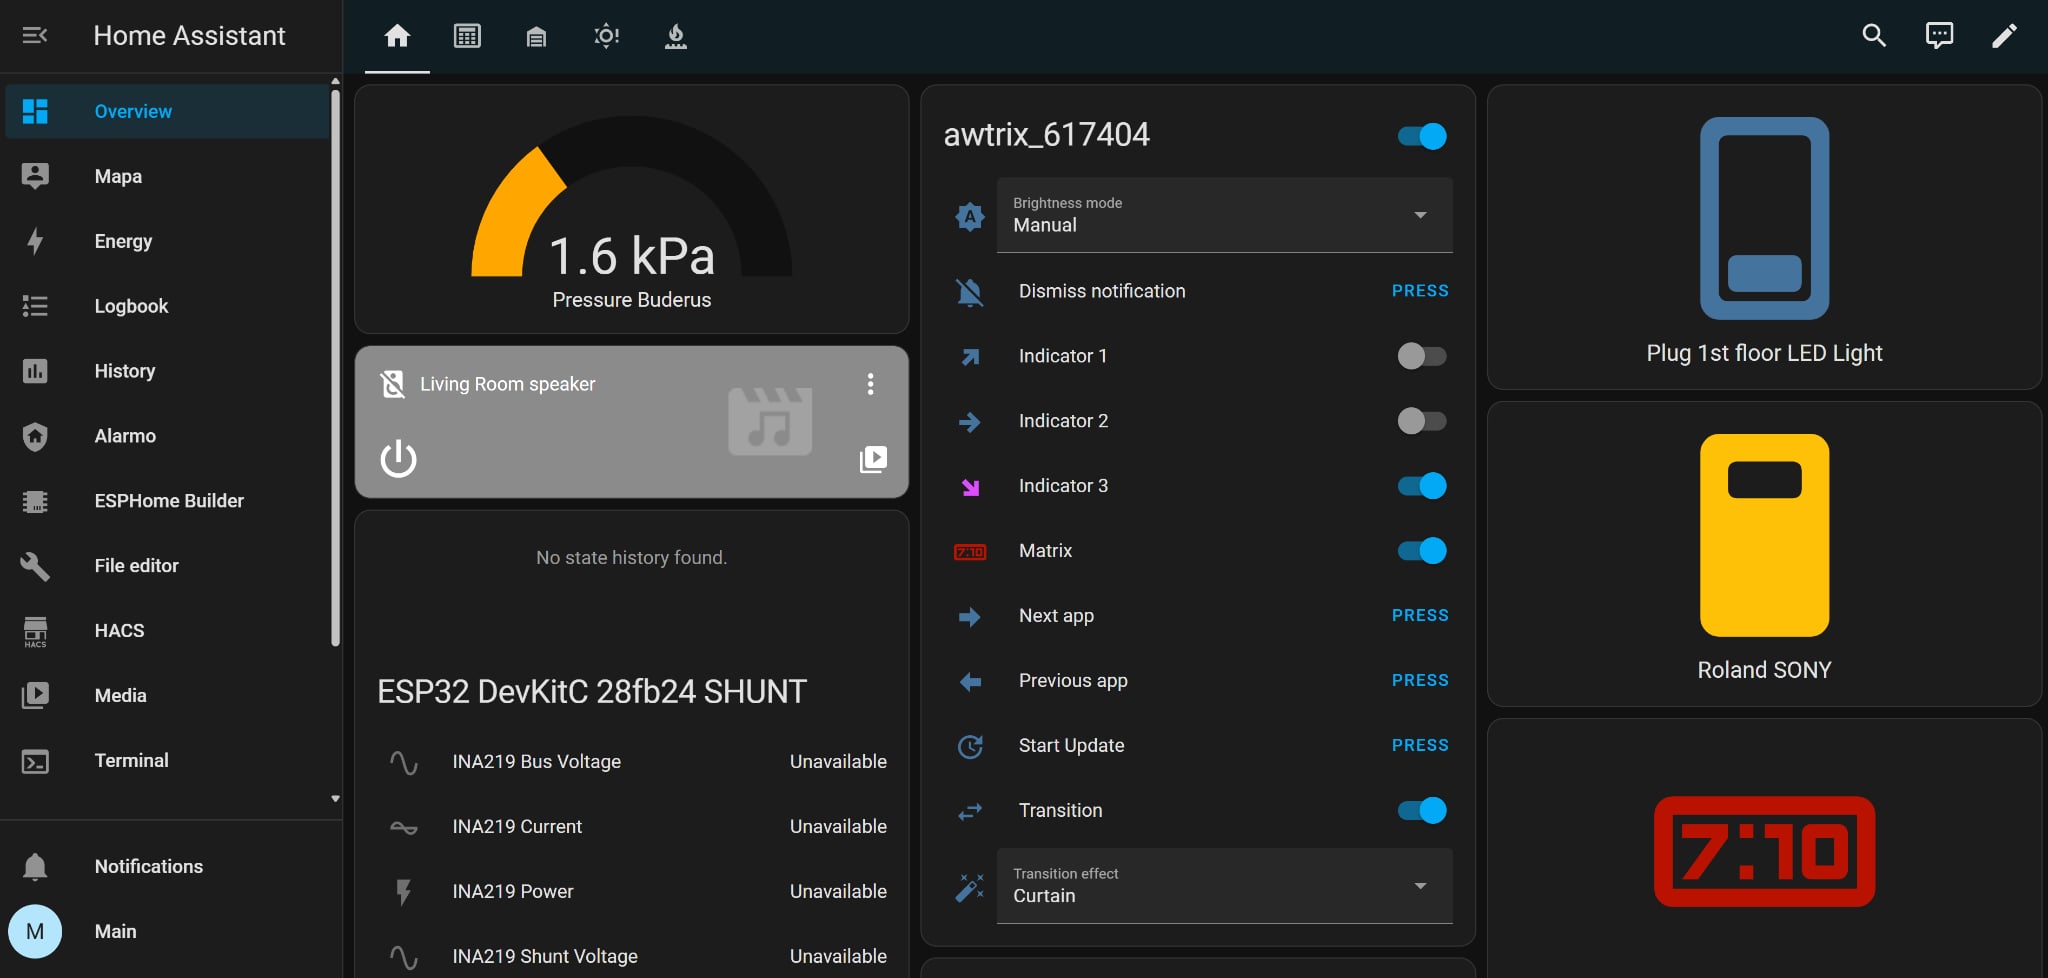This screenshot has height=978, width=2048.
Task: Click the File editor wrench icon
Action: click(x=35, y=566)
